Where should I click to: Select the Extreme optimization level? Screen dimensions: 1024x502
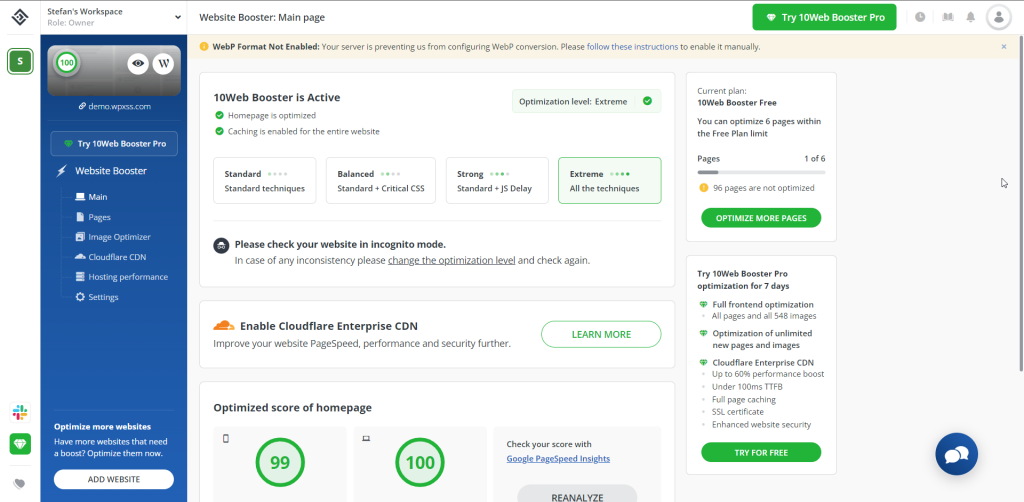click(609, 181)
